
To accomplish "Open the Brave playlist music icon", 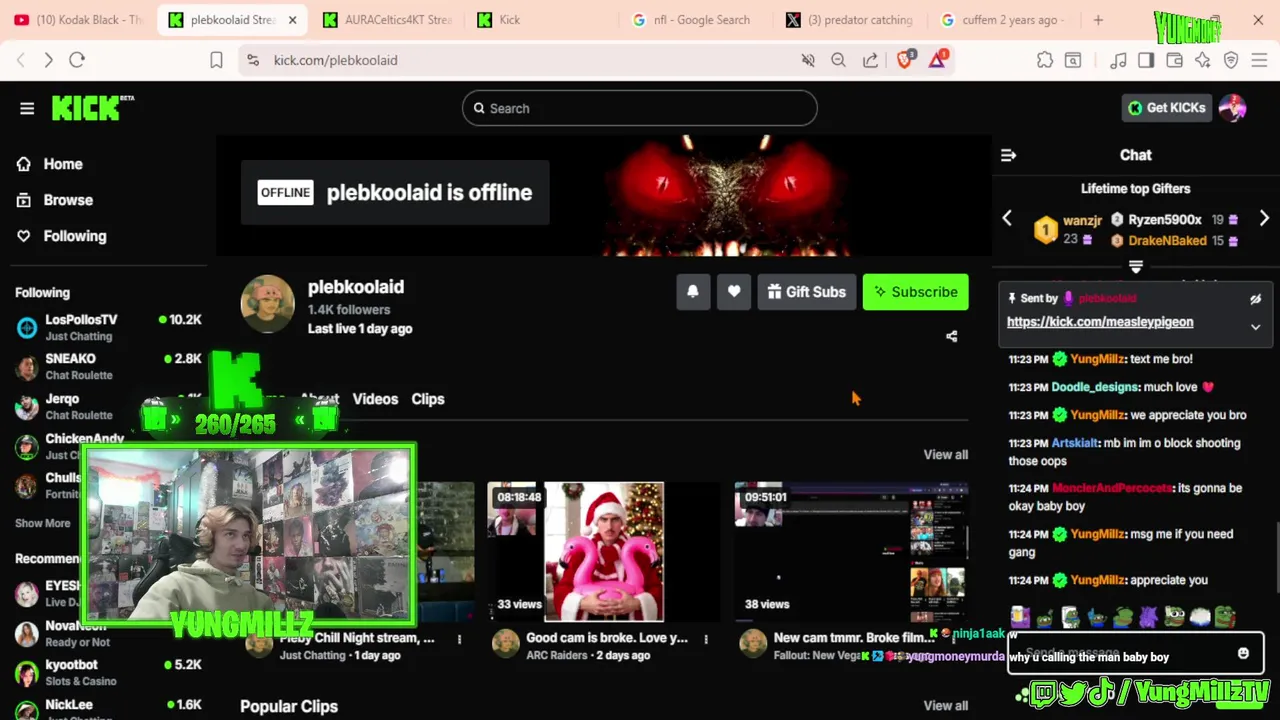I will [1119, 60].
